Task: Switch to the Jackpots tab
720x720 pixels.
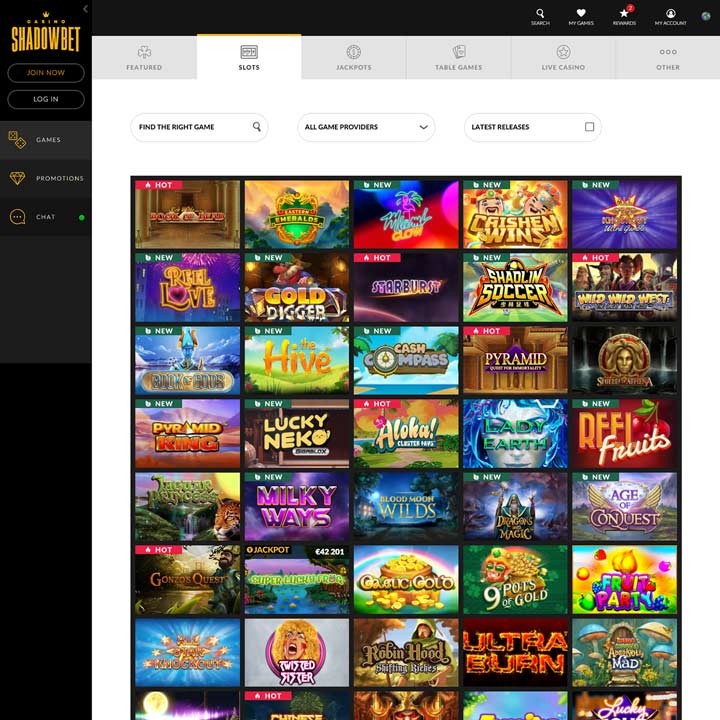Action: [x=354, y=57]
